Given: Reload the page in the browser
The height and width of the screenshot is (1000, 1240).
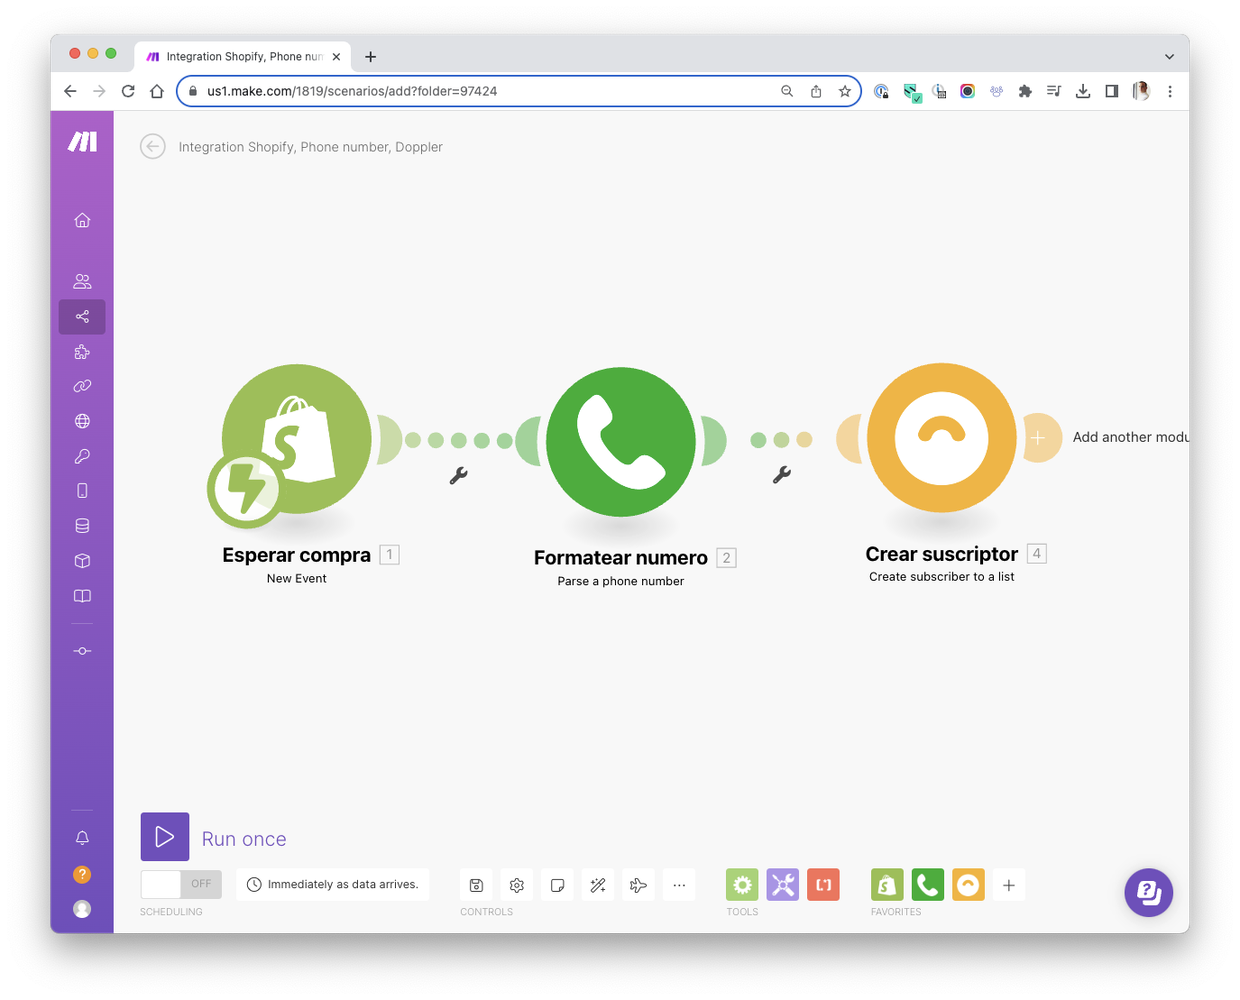Looking at the screenshot, I should (128, 91).
